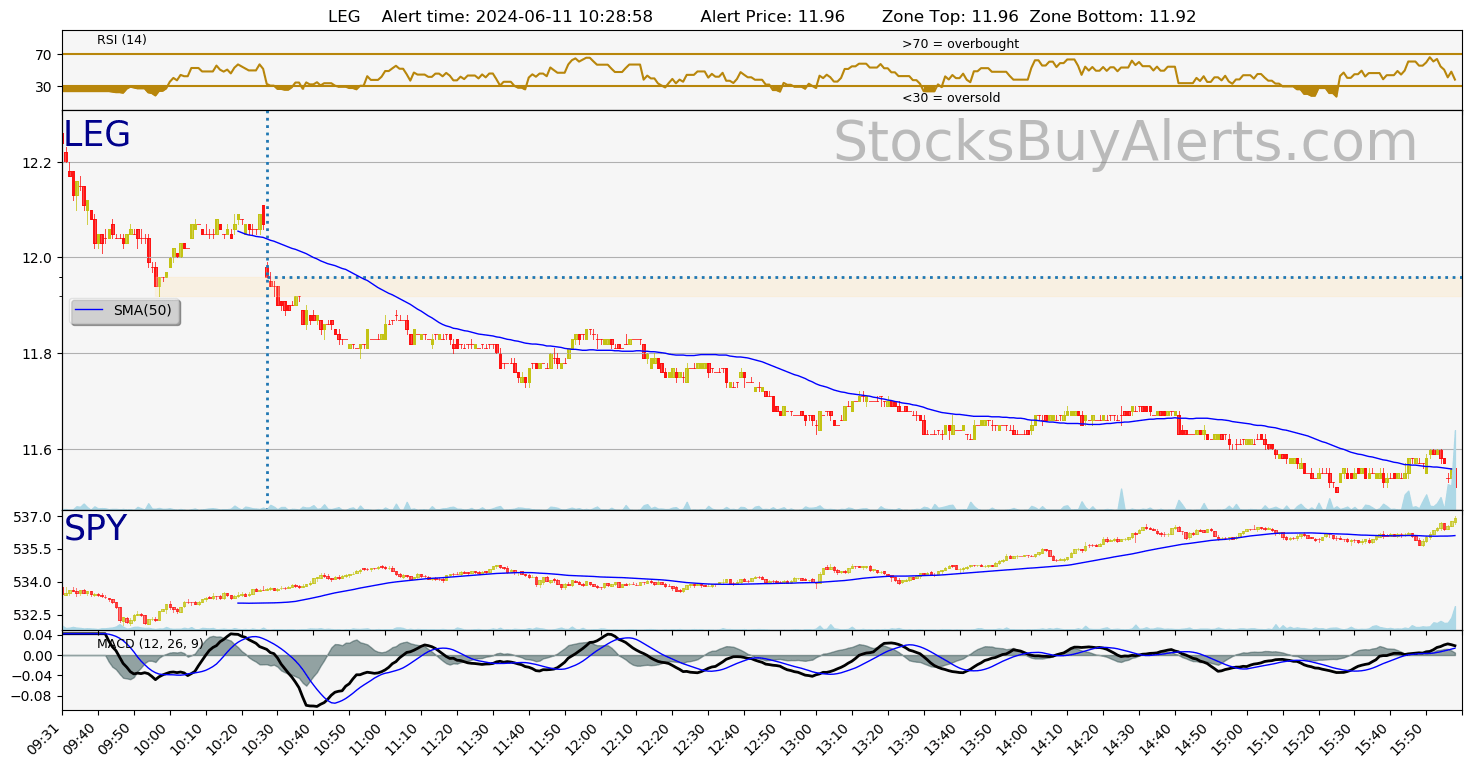Click the 'Alert time: 2024-06-11 10:28:58' text
The image size is (1476, 768).
pyautogui.click(x=517, y=17)
